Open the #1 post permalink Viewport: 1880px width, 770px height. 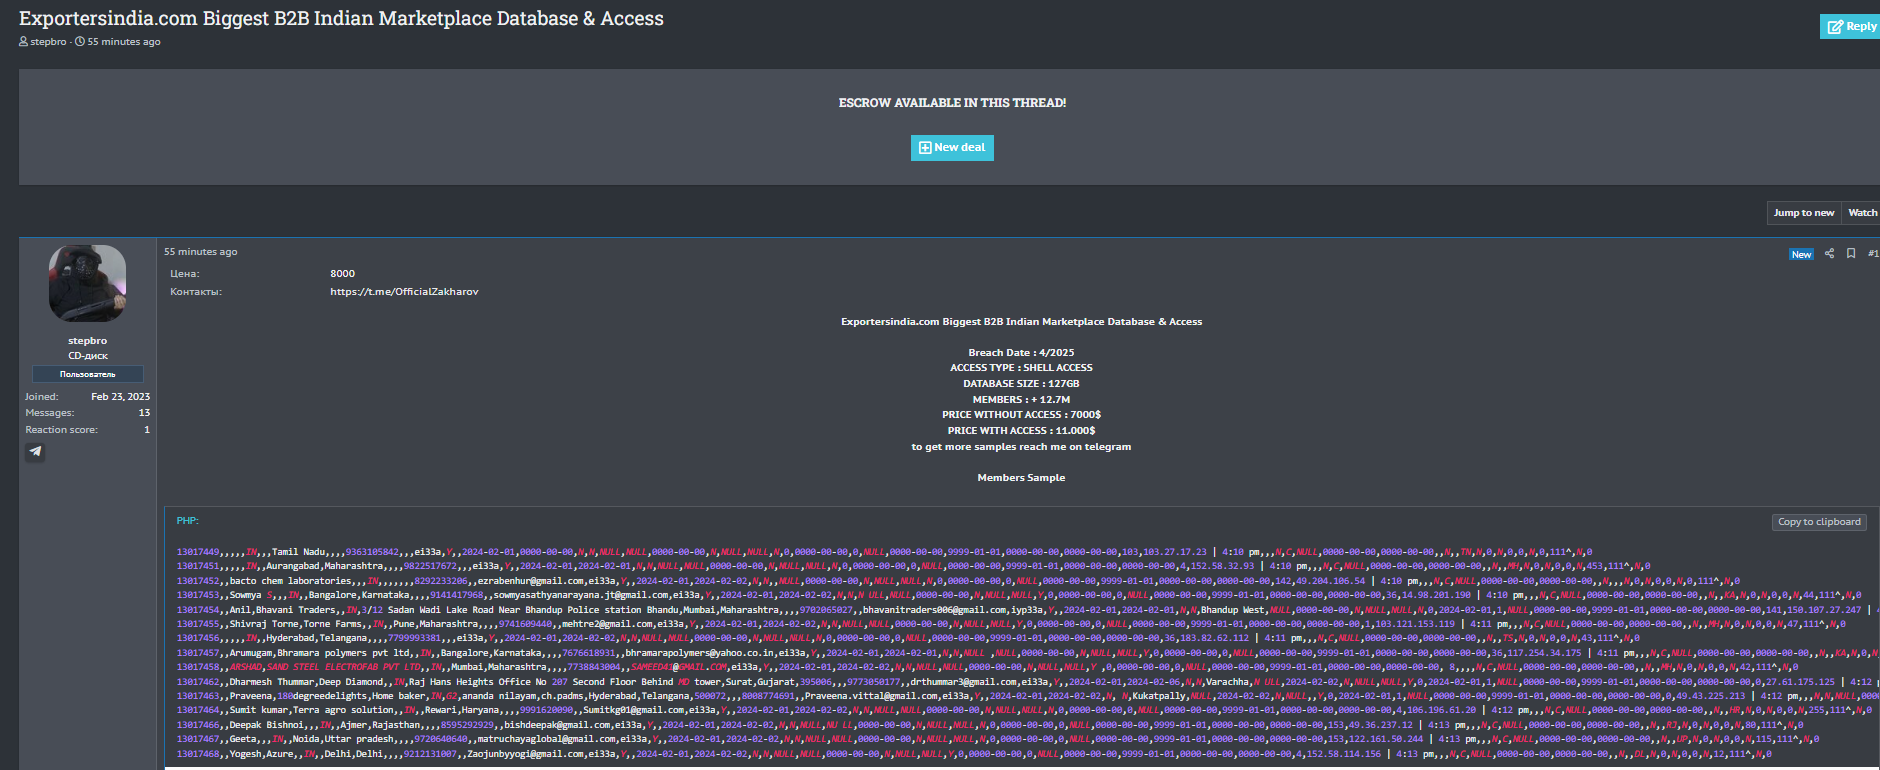pyautogui.click(x=1872, y=254)
